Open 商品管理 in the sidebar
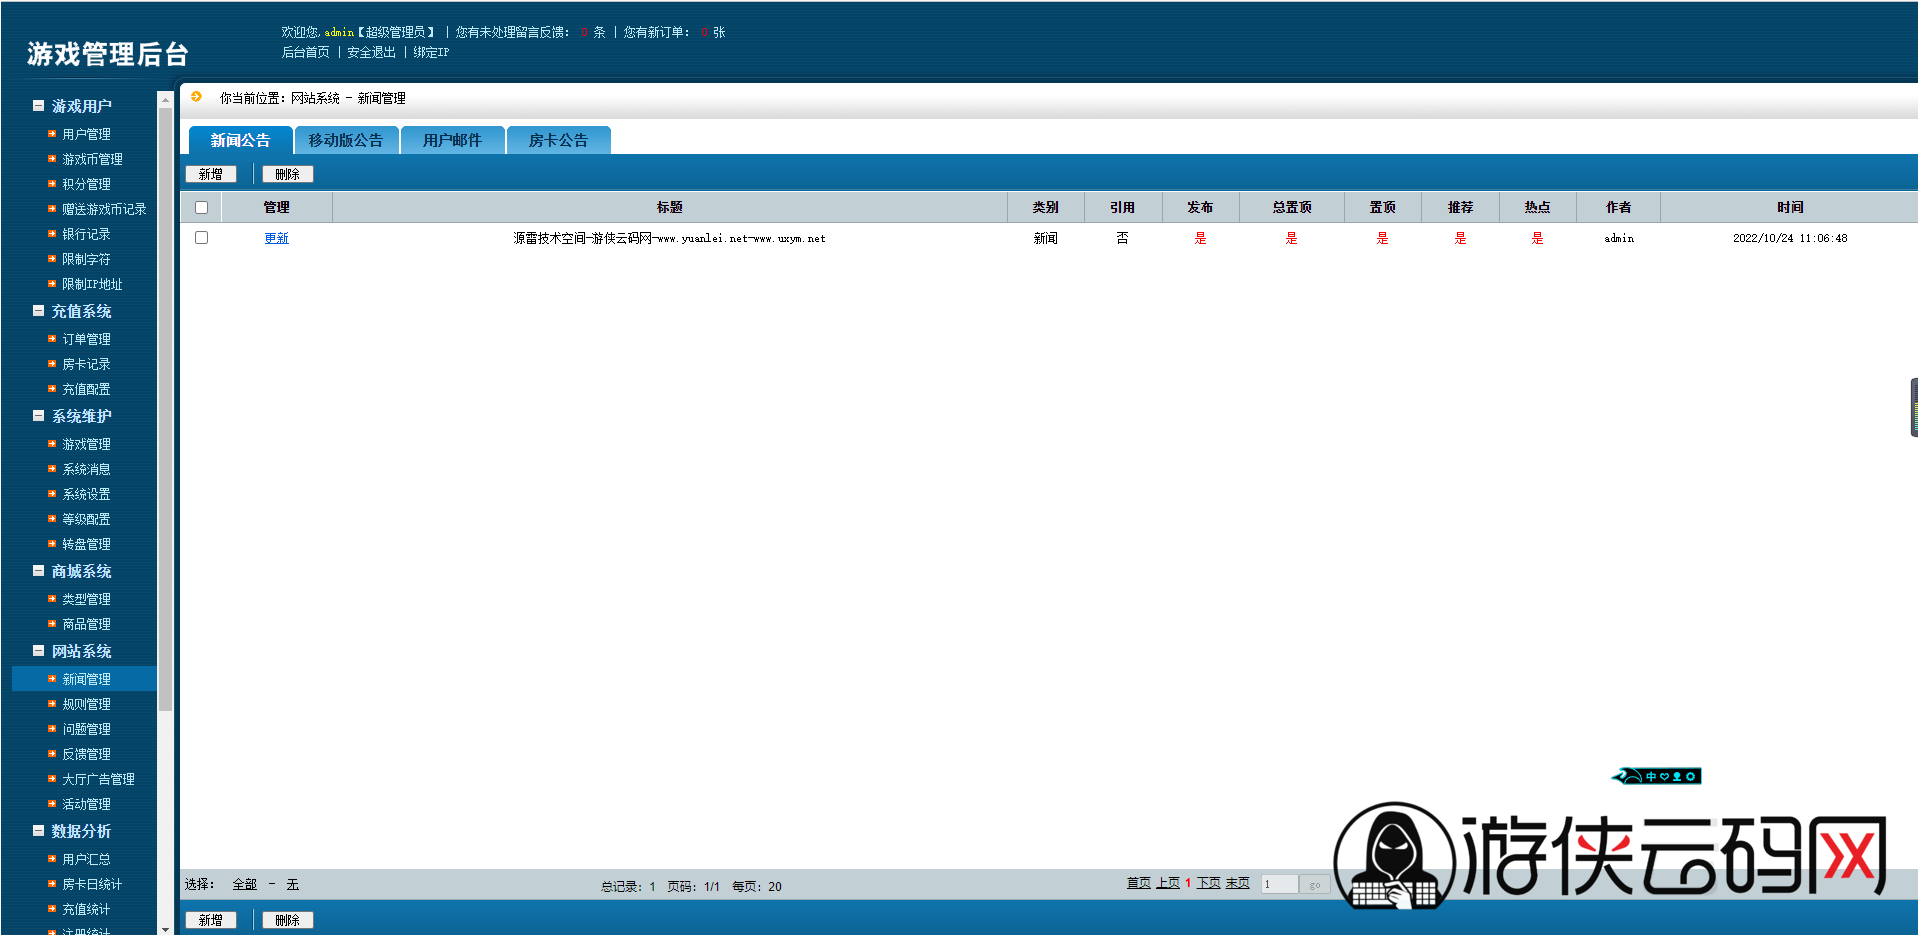Screen dimensions: 1918x935 click(86, 624)
